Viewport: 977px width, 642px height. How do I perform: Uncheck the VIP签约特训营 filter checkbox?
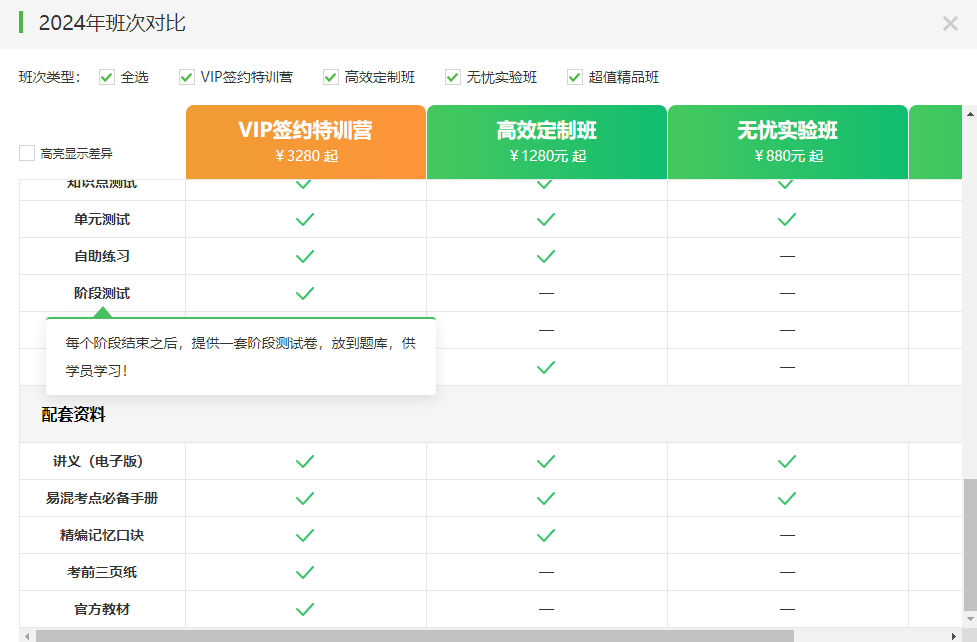(187, 77)
